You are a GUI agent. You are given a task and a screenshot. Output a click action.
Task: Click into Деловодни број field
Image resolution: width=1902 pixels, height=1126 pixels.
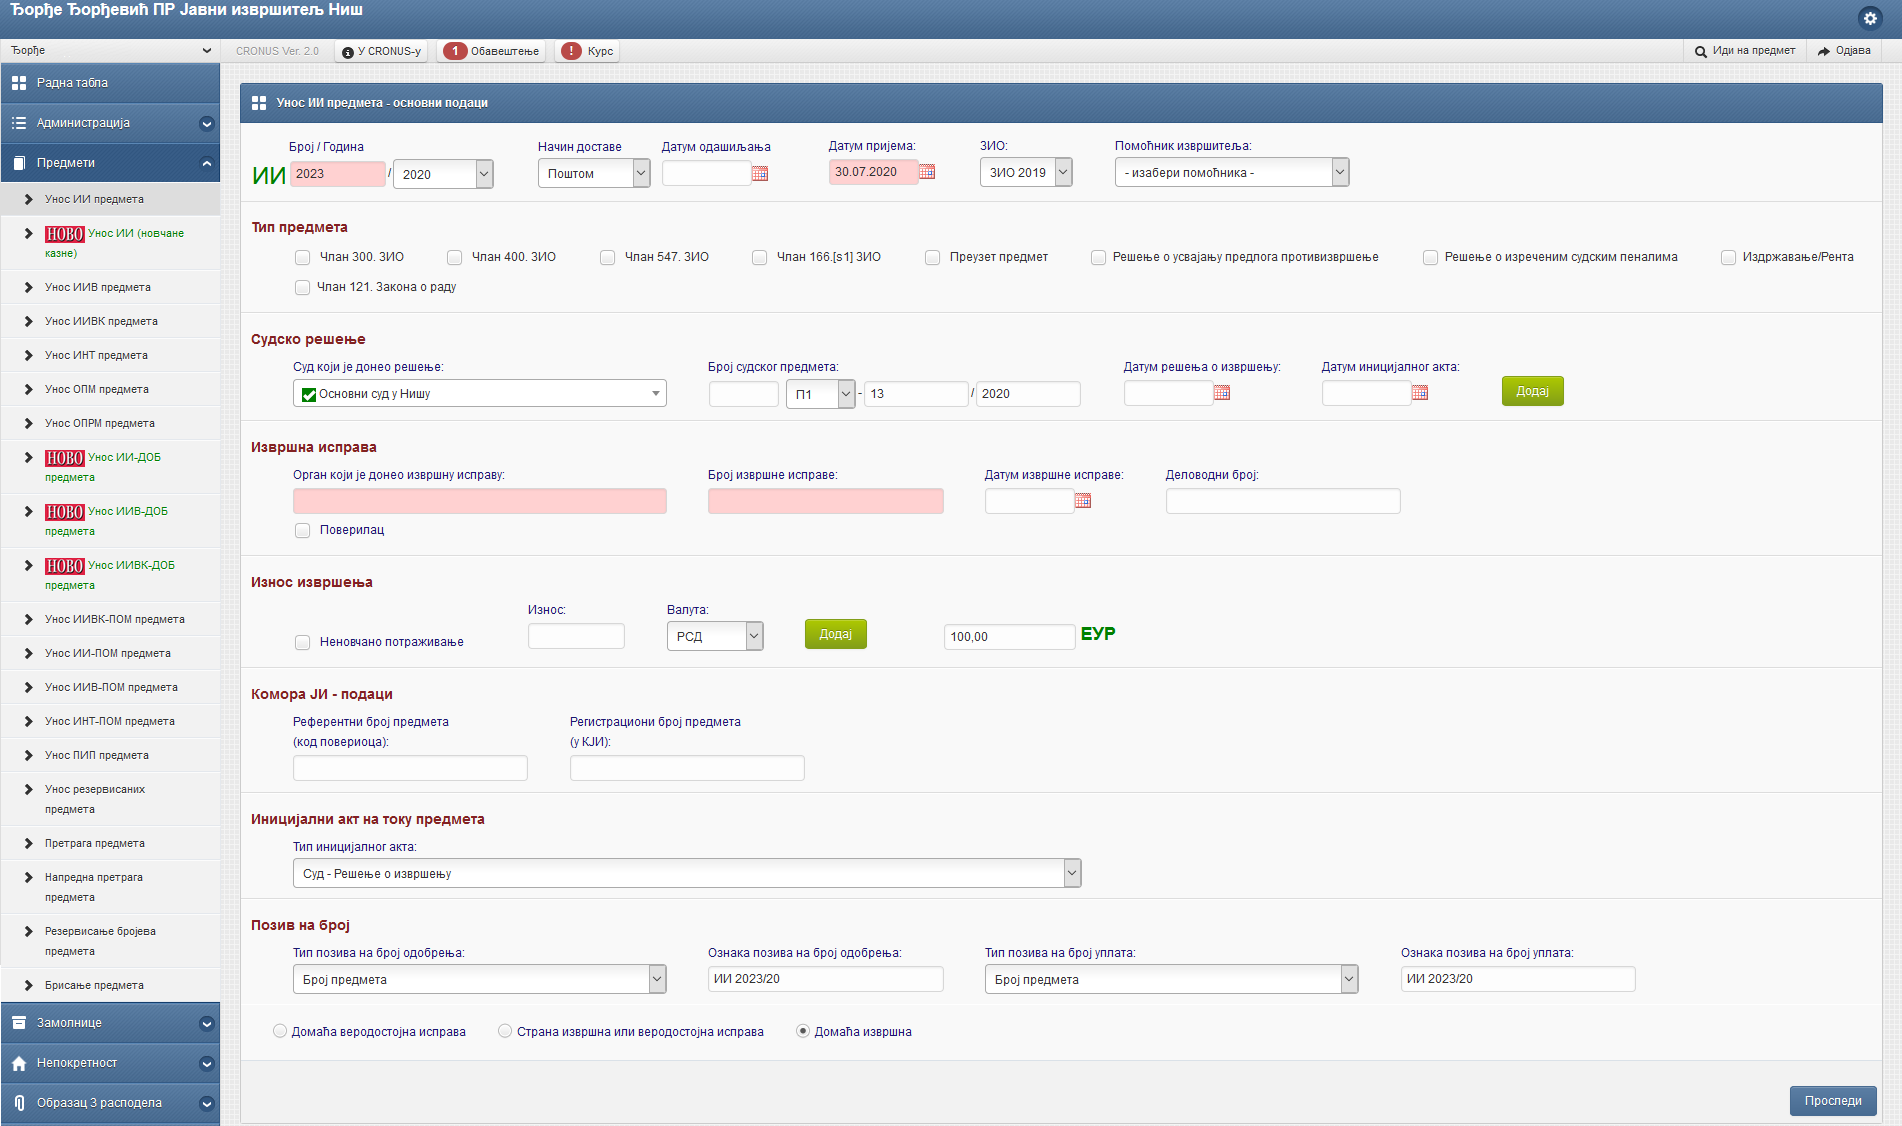[1282, 502]
